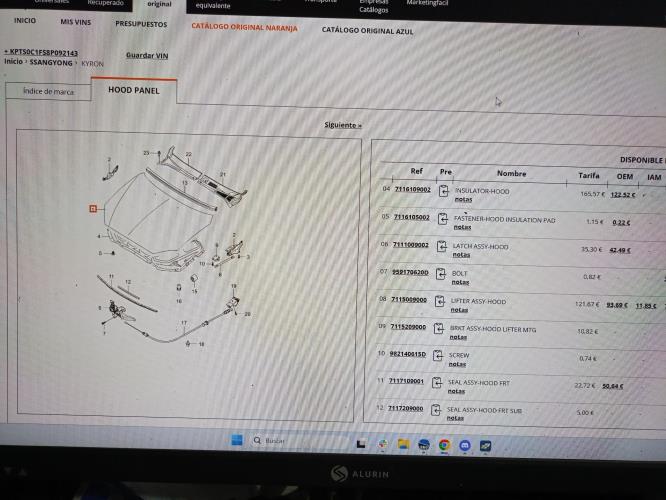The image size is (666, 500).
Task: Click the replacement icon for SEAL ASSY-HOOD FRT
Action: pos(437,383)
